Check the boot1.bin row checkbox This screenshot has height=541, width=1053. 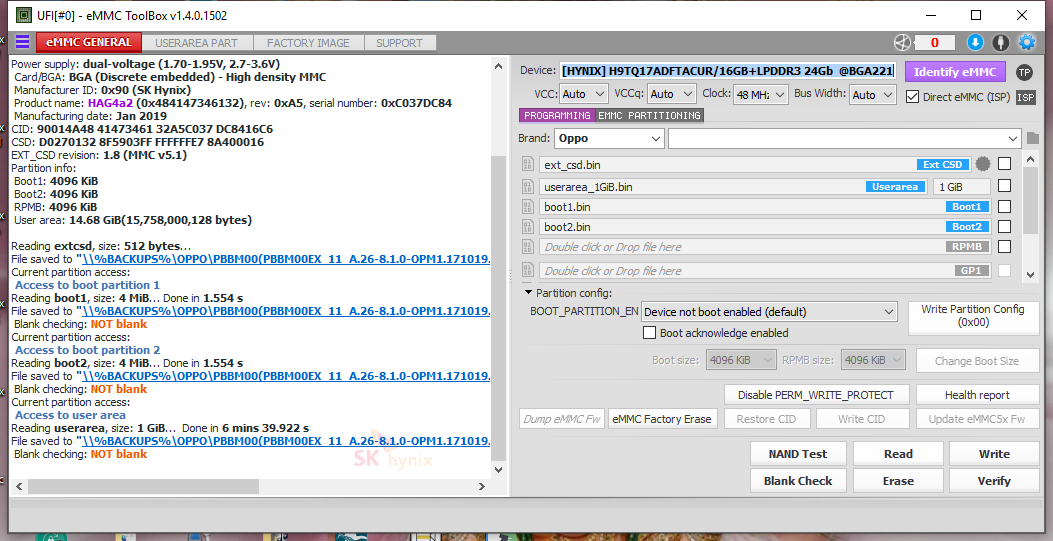[1004, 206]
